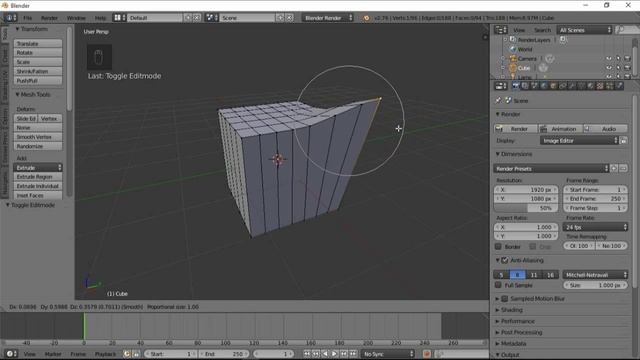Play the animation forward

pos(334,354)
